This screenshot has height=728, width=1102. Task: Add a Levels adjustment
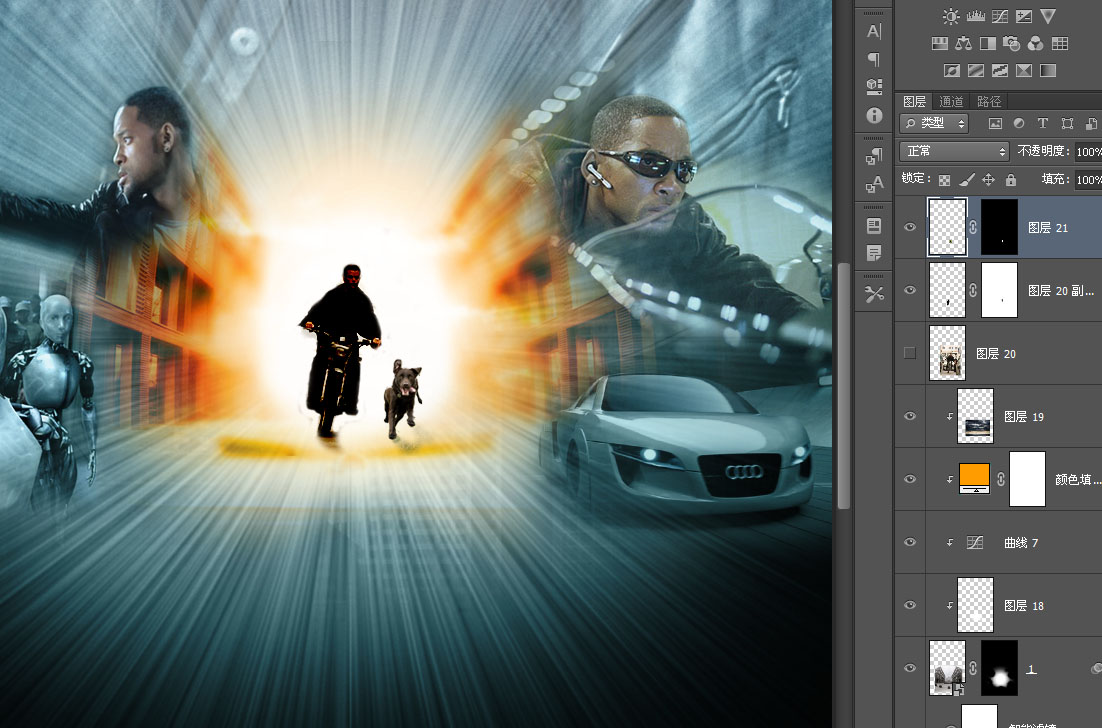tap(975, 16)
